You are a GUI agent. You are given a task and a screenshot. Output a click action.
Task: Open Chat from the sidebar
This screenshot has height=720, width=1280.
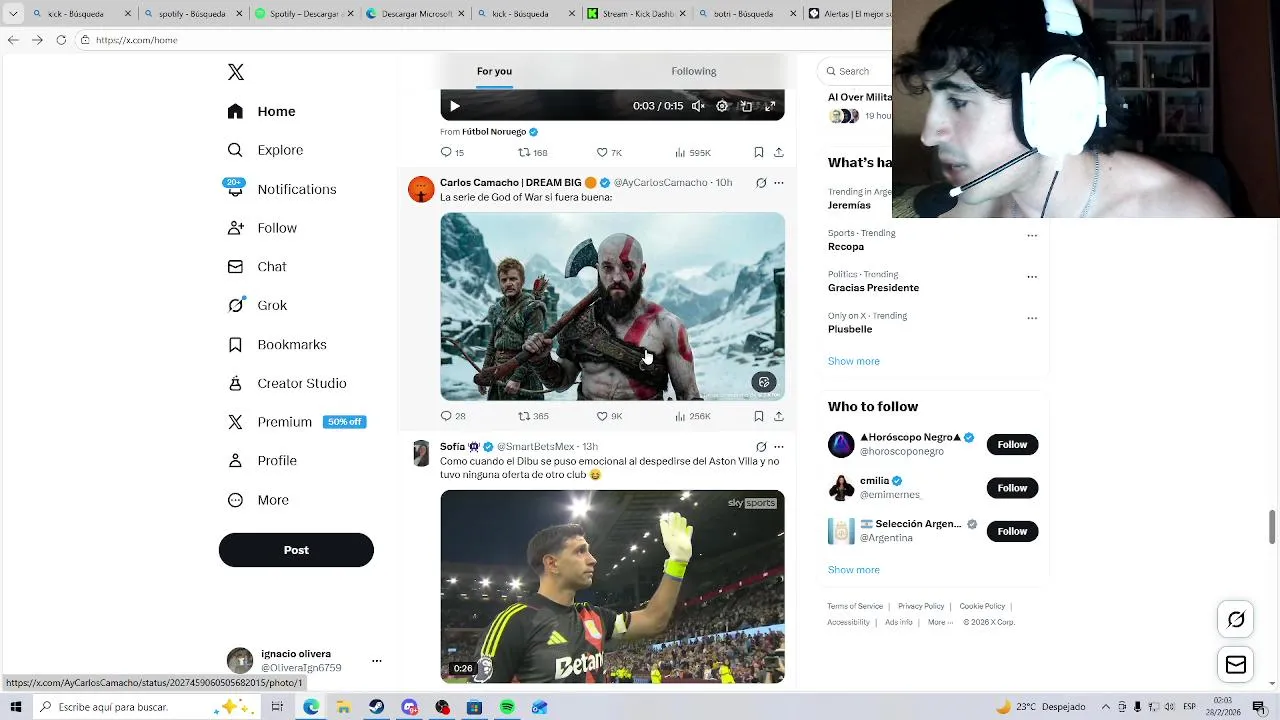(257, 267)
